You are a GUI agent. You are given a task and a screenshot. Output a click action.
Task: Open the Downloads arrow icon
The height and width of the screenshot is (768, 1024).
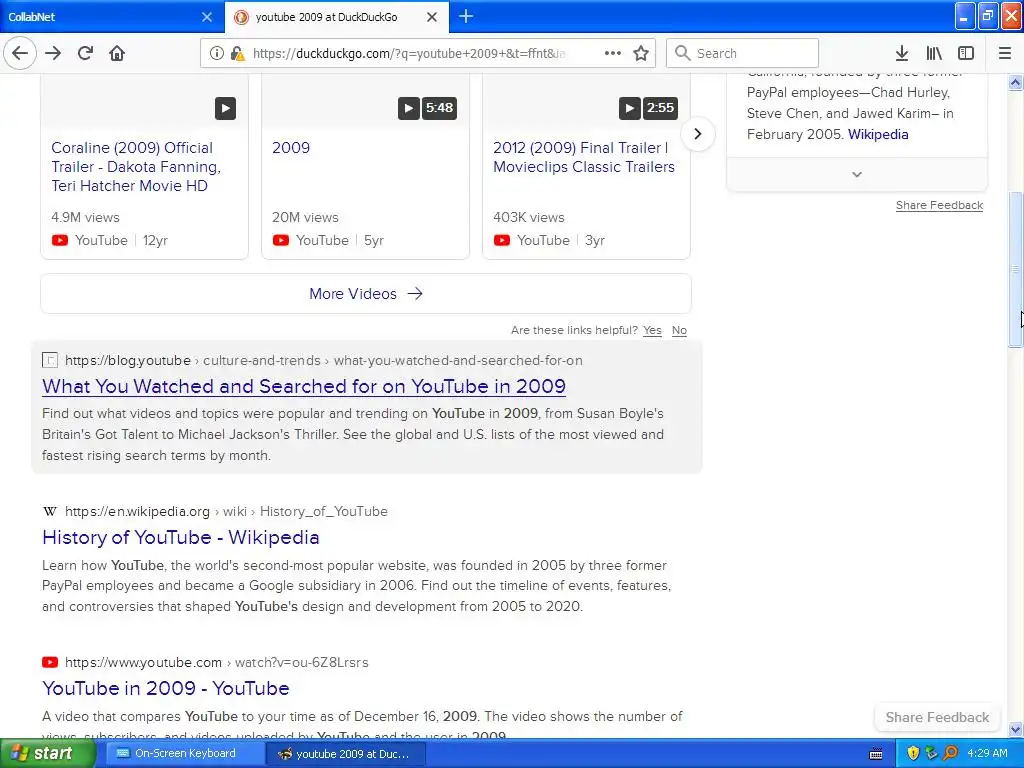point(902,53)
